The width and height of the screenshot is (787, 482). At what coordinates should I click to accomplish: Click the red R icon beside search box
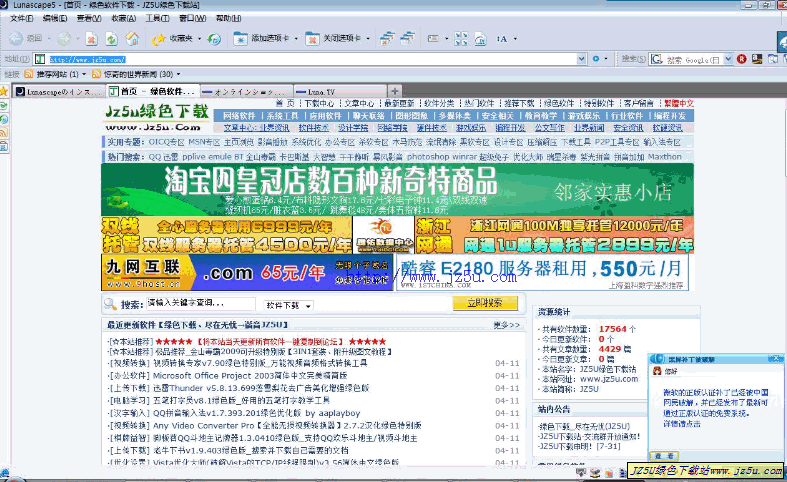point(742,59)
